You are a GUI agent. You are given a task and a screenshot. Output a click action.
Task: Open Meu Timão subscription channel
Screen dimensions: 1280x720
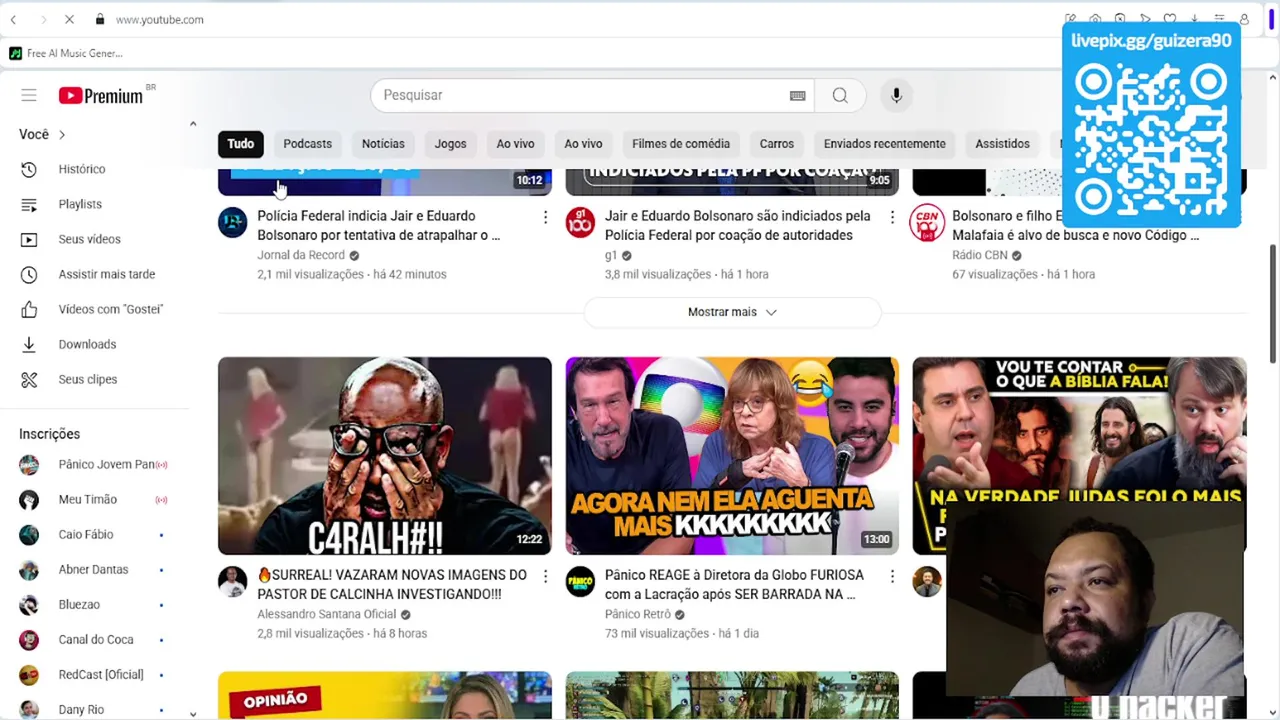point(95,499)
